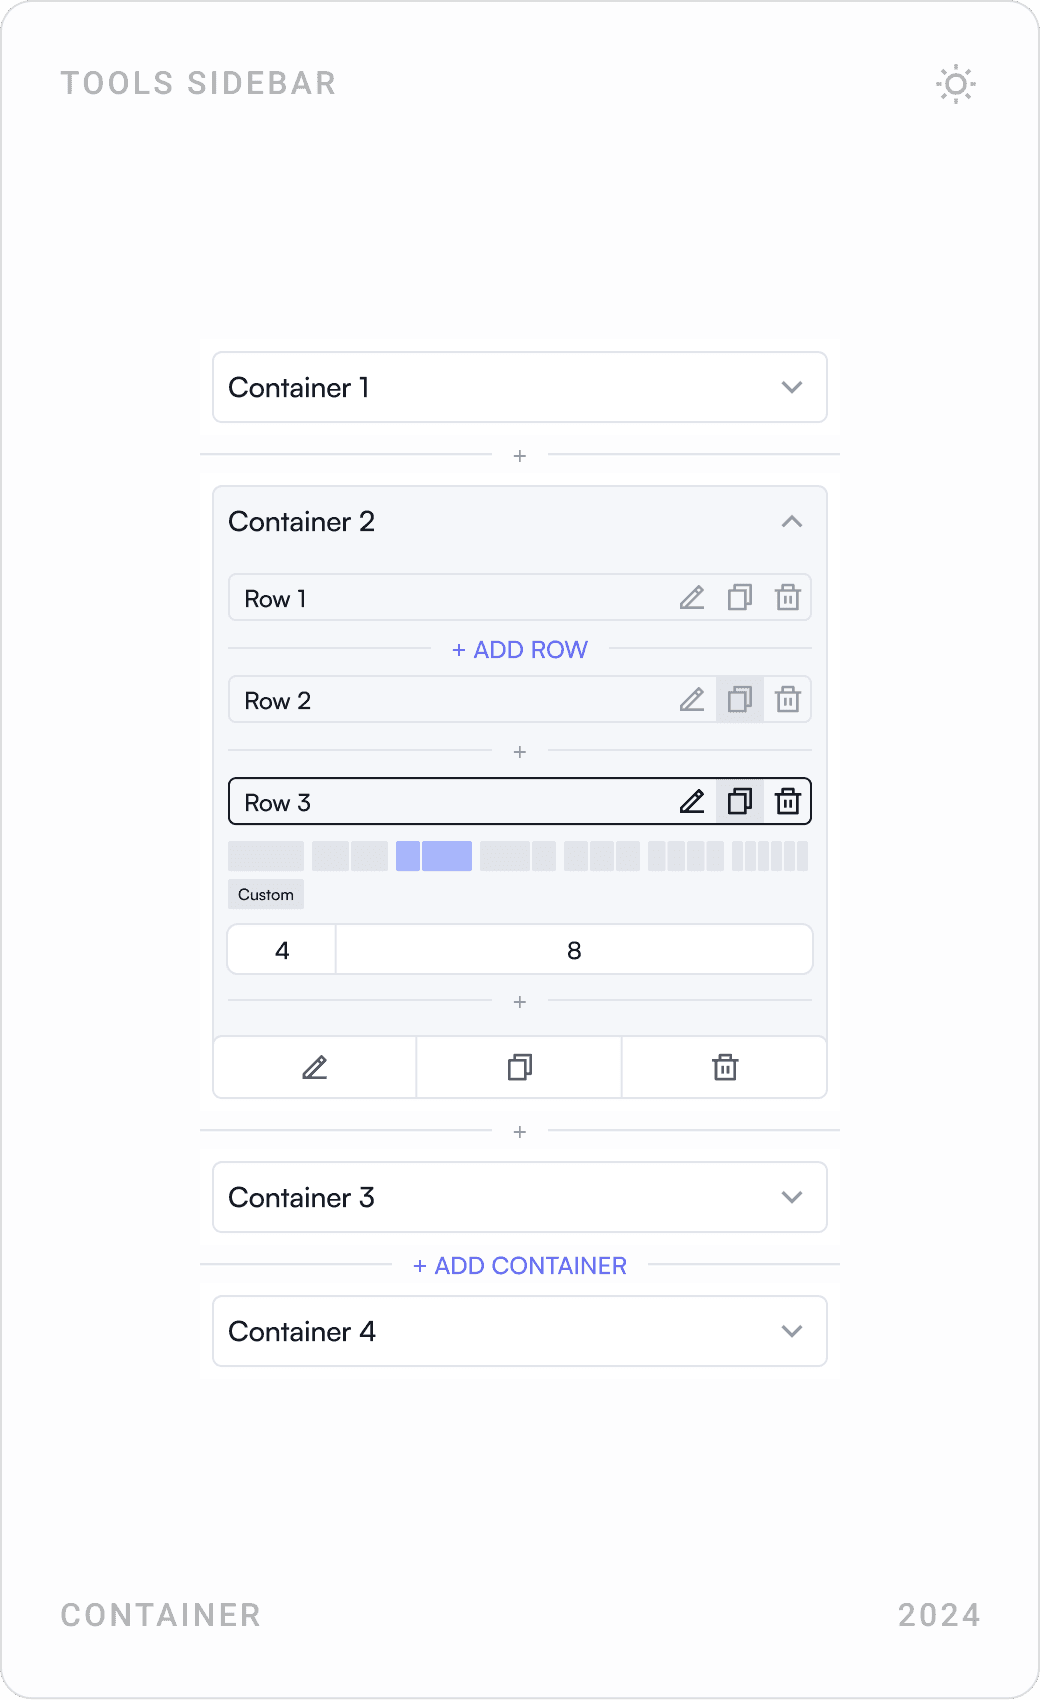The height and width of the screenshot is (1700, 1040).
Task: Duplicate Row 1 using its copy icon
Action: (x=740, y=597)
